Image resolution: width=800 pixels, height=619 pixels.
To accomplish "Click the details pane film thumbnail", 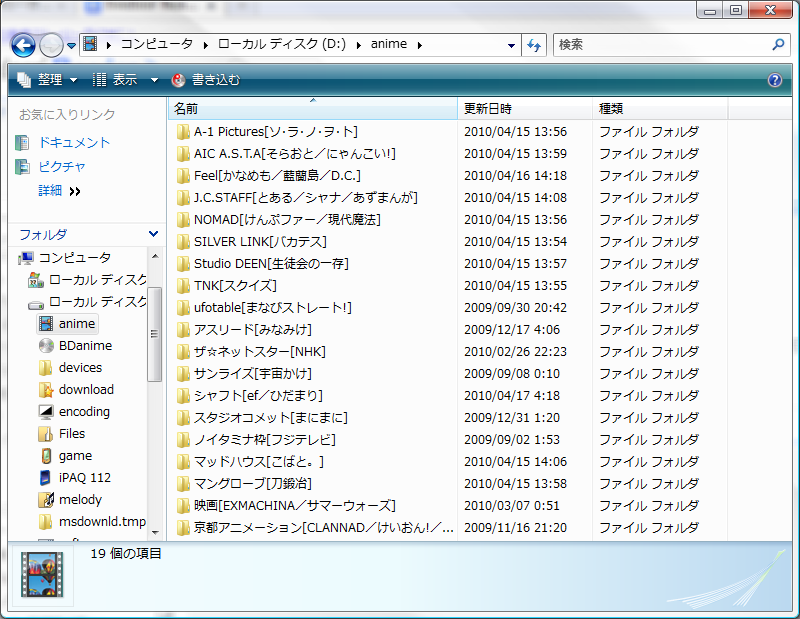I will [x=42, y=574].
